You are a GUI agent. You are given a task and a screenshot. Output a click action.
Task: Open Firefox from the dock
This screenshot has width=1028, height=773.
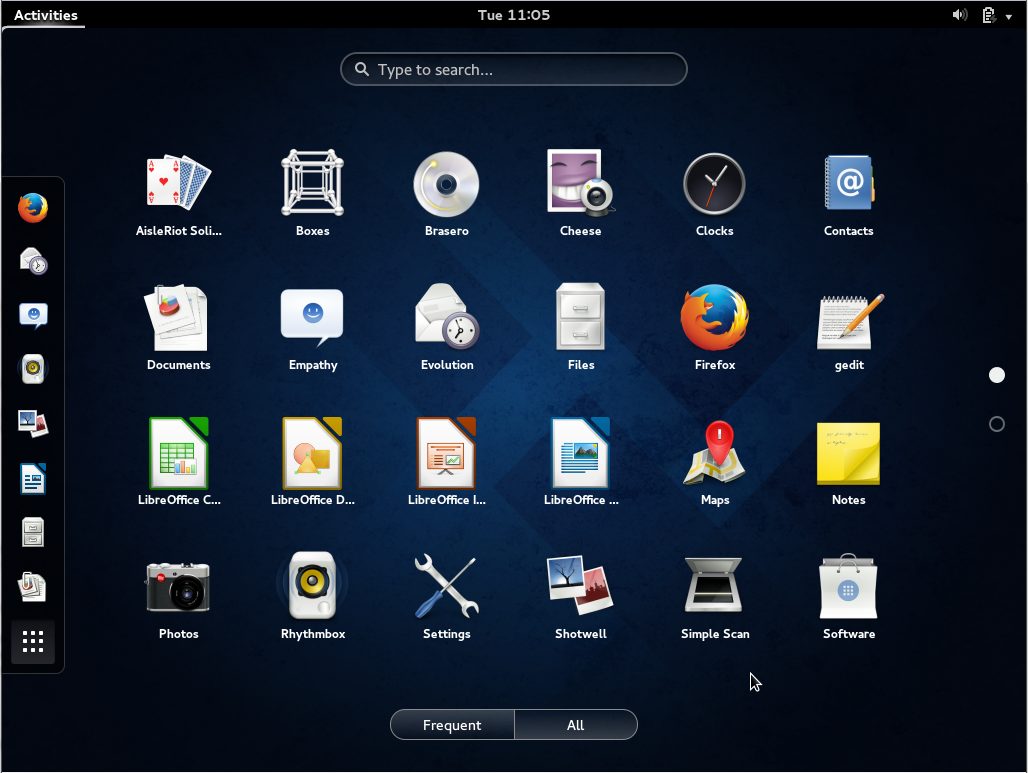click(x=33, y=208)
